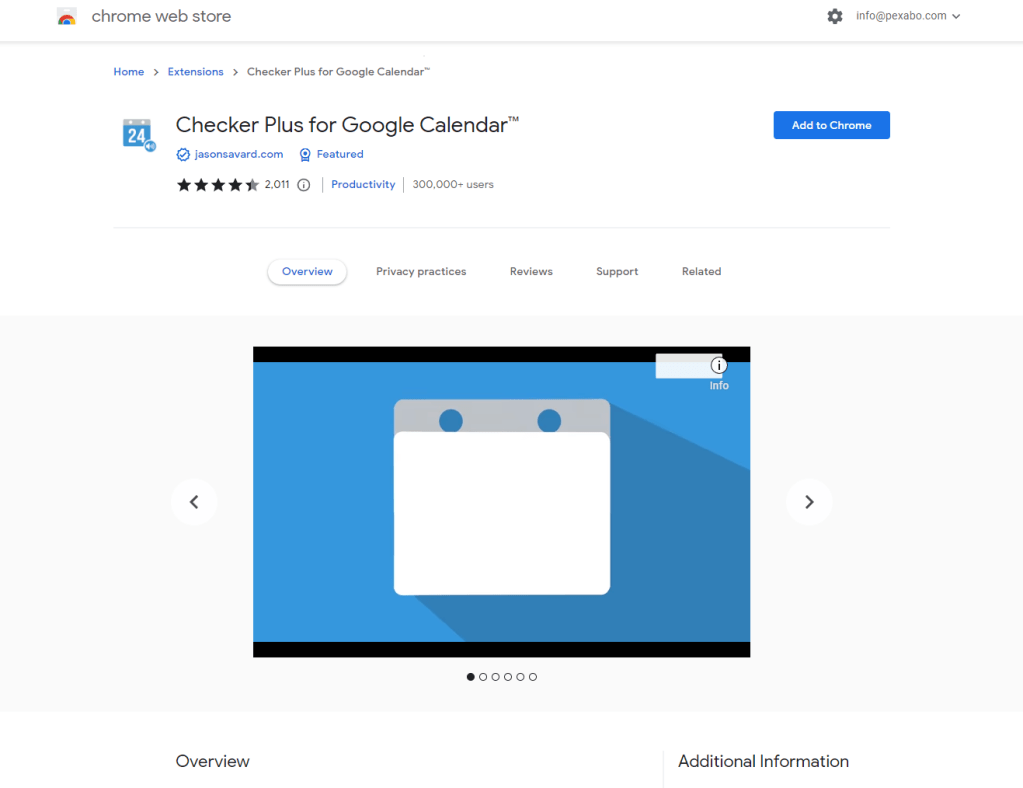Click the Chrome Web Store rainbow logo
This screenshot has height=788, width=1023.
coord(67,16)
